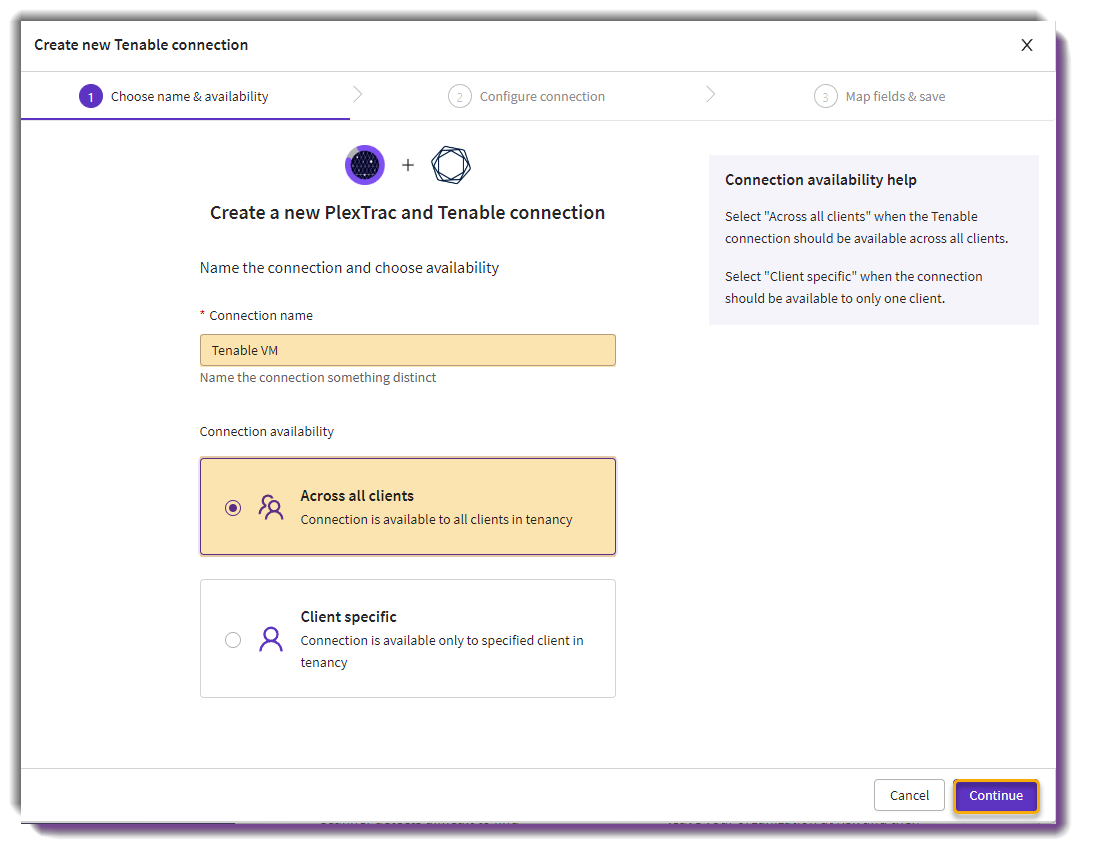
Task: Cancel the new connection setup
Action: [x=909, y=795]
